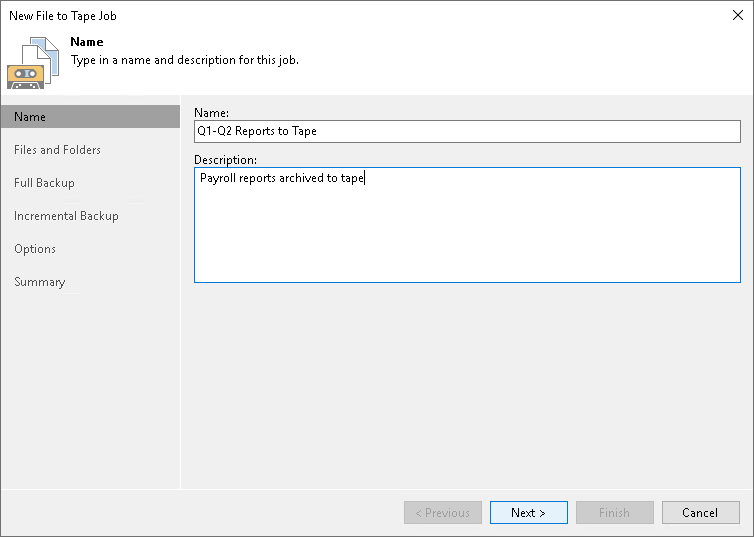The width and height of the screenshot is (754, 537).
Task: Click the 'Name:' field label
Action: (212, 112)
